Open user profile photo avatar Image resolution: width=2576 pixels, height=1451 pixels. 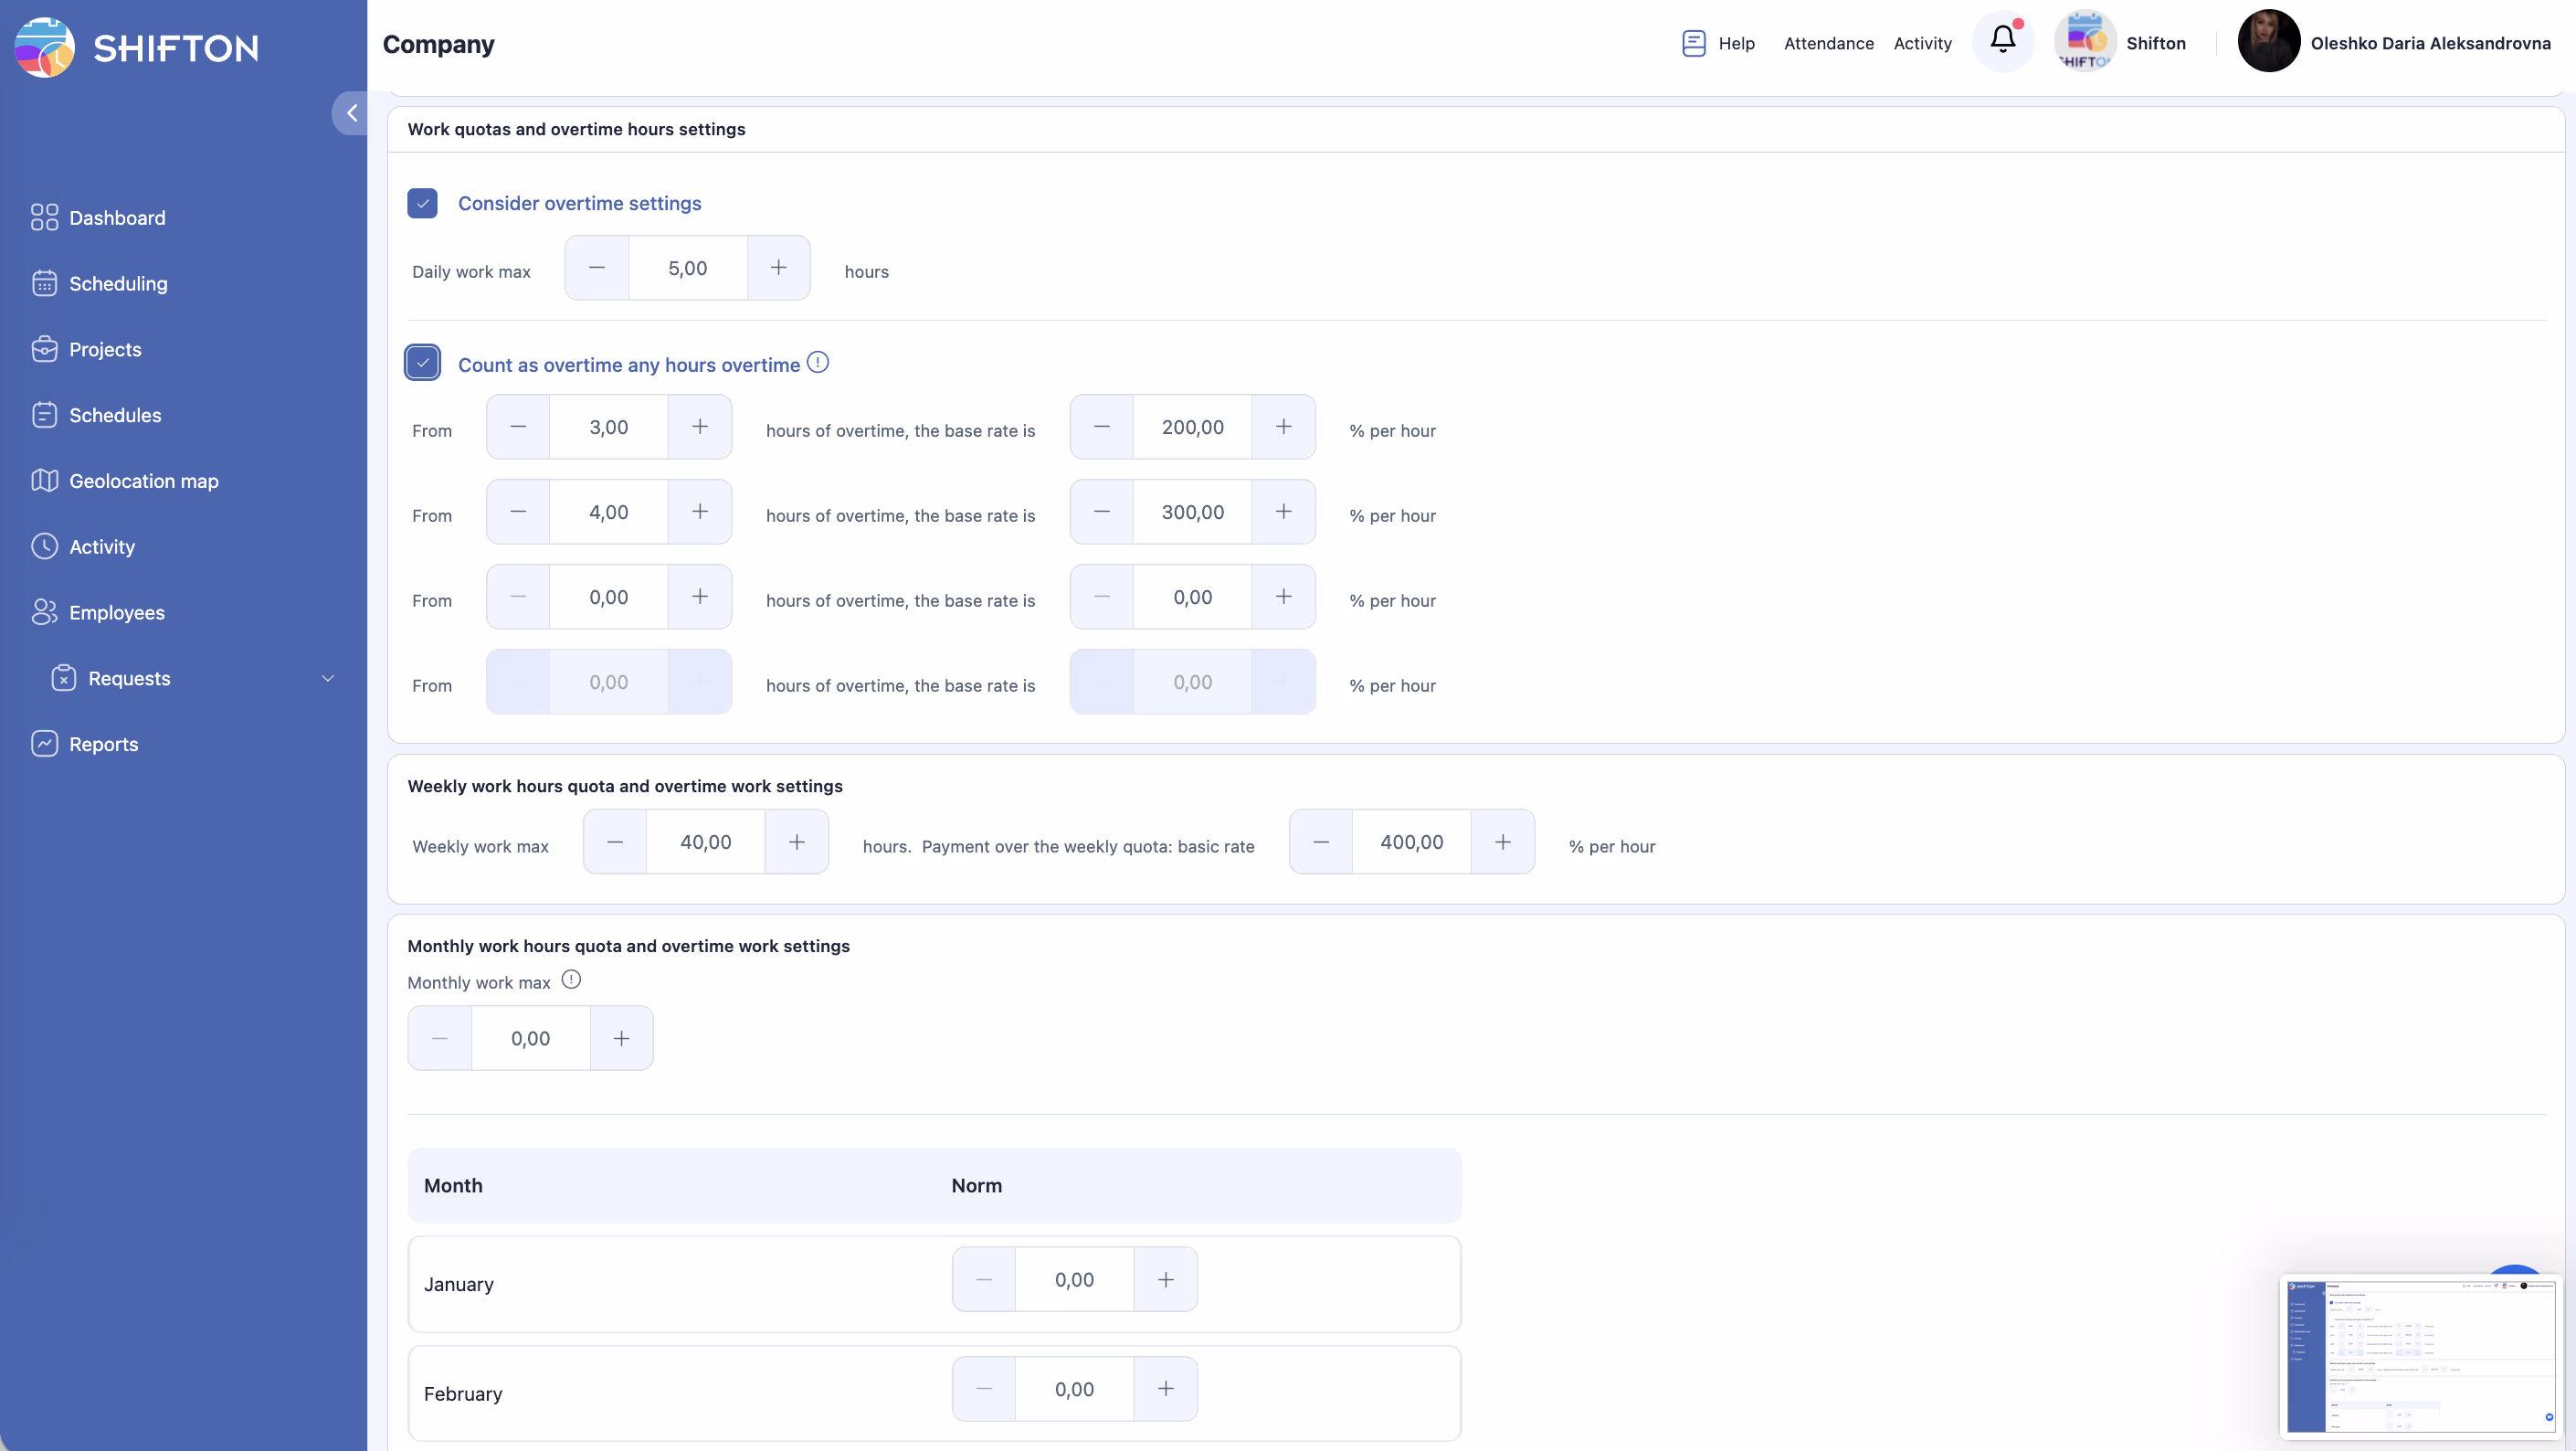[x=2268, y=41]
